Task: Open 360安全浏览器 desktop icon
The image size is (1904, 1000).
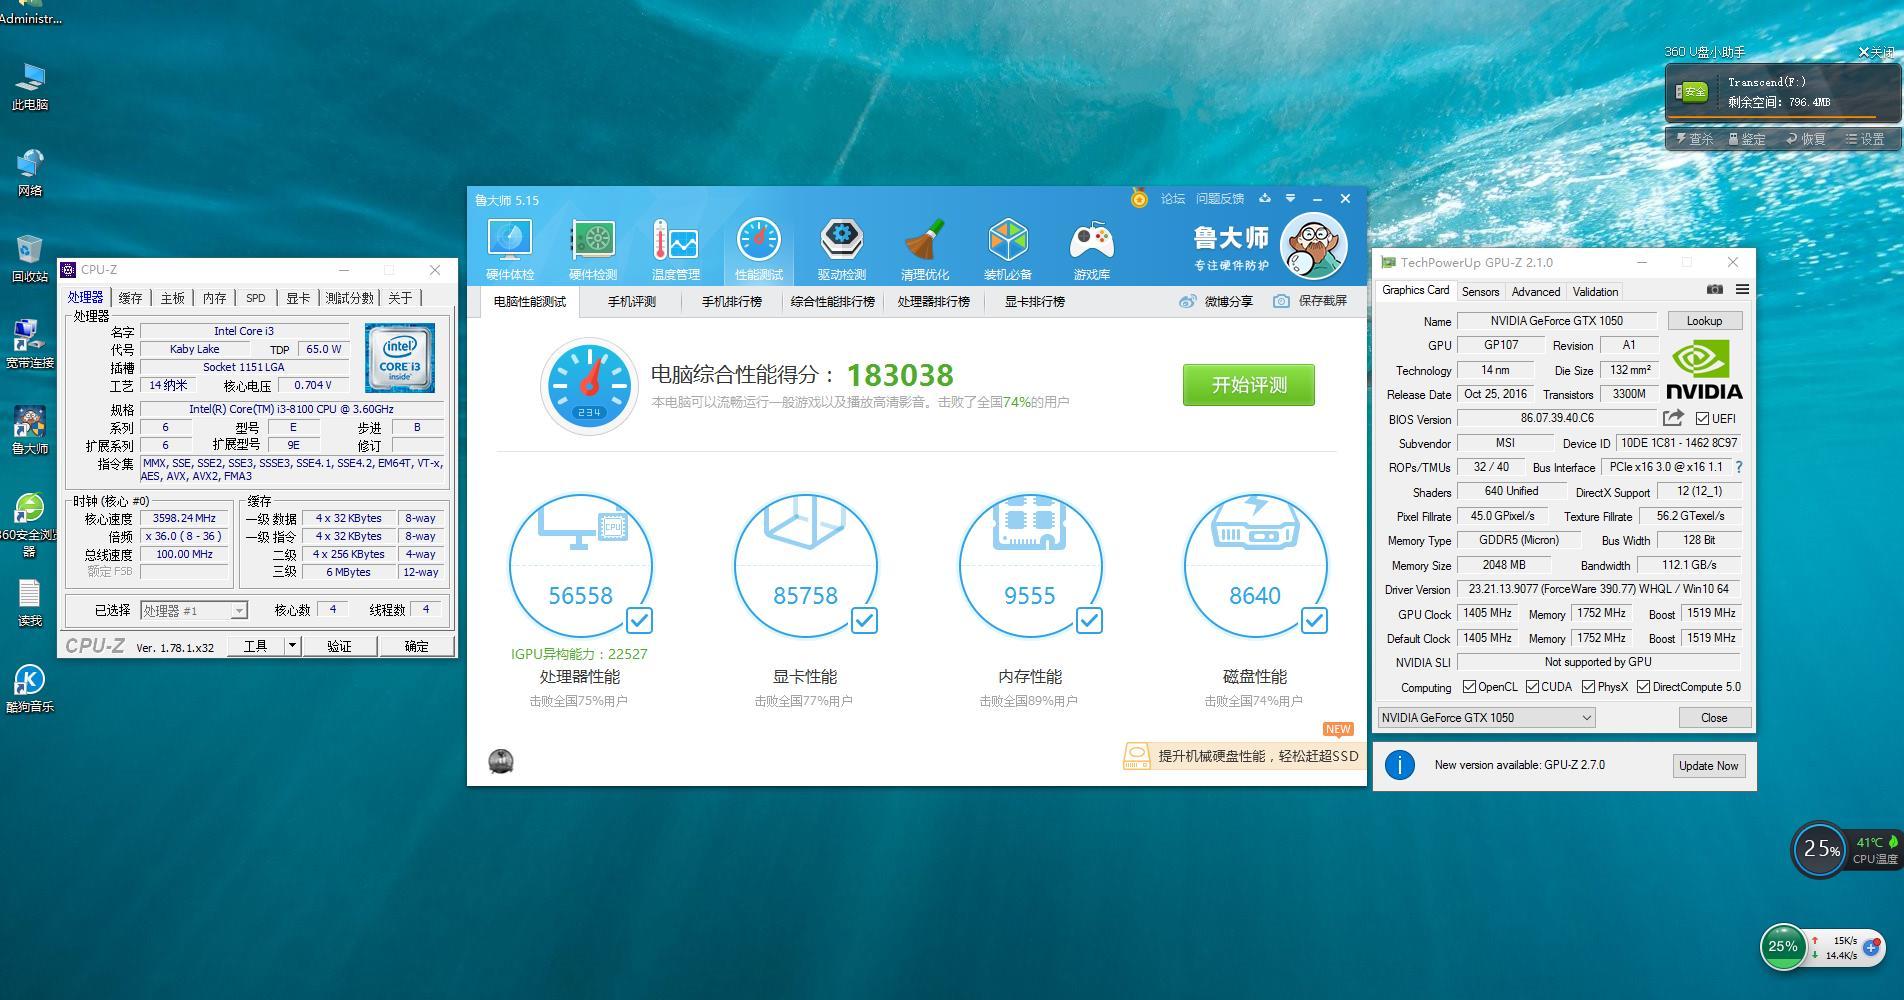Action: (30, 524)
